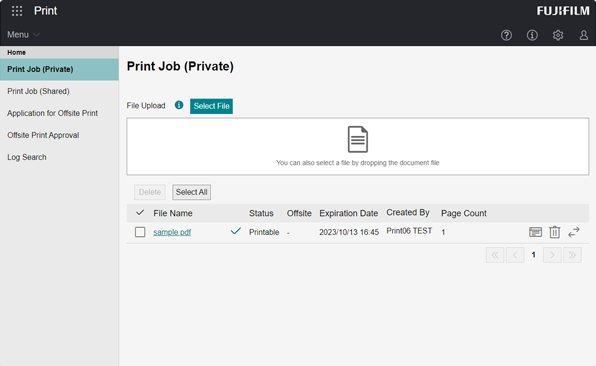Screen dimensions: 596x366
Task: Delete sample.pdf using trash icon
Action: 555,232
